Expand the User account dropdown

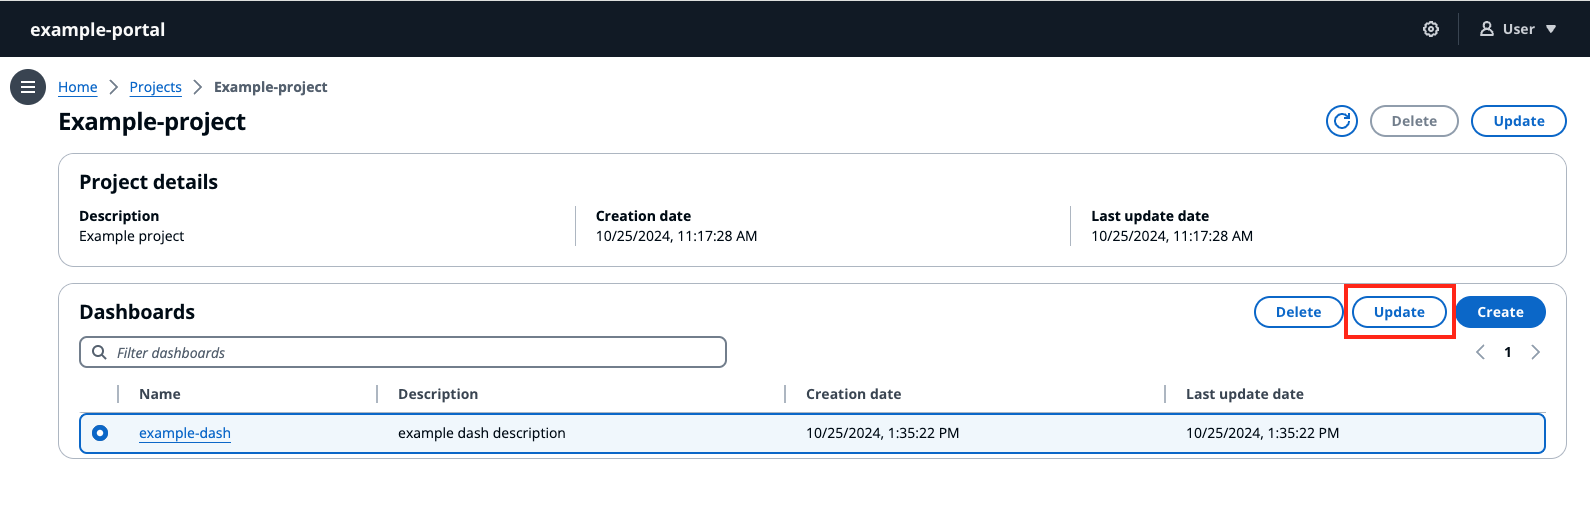[x=1518, y=29]
